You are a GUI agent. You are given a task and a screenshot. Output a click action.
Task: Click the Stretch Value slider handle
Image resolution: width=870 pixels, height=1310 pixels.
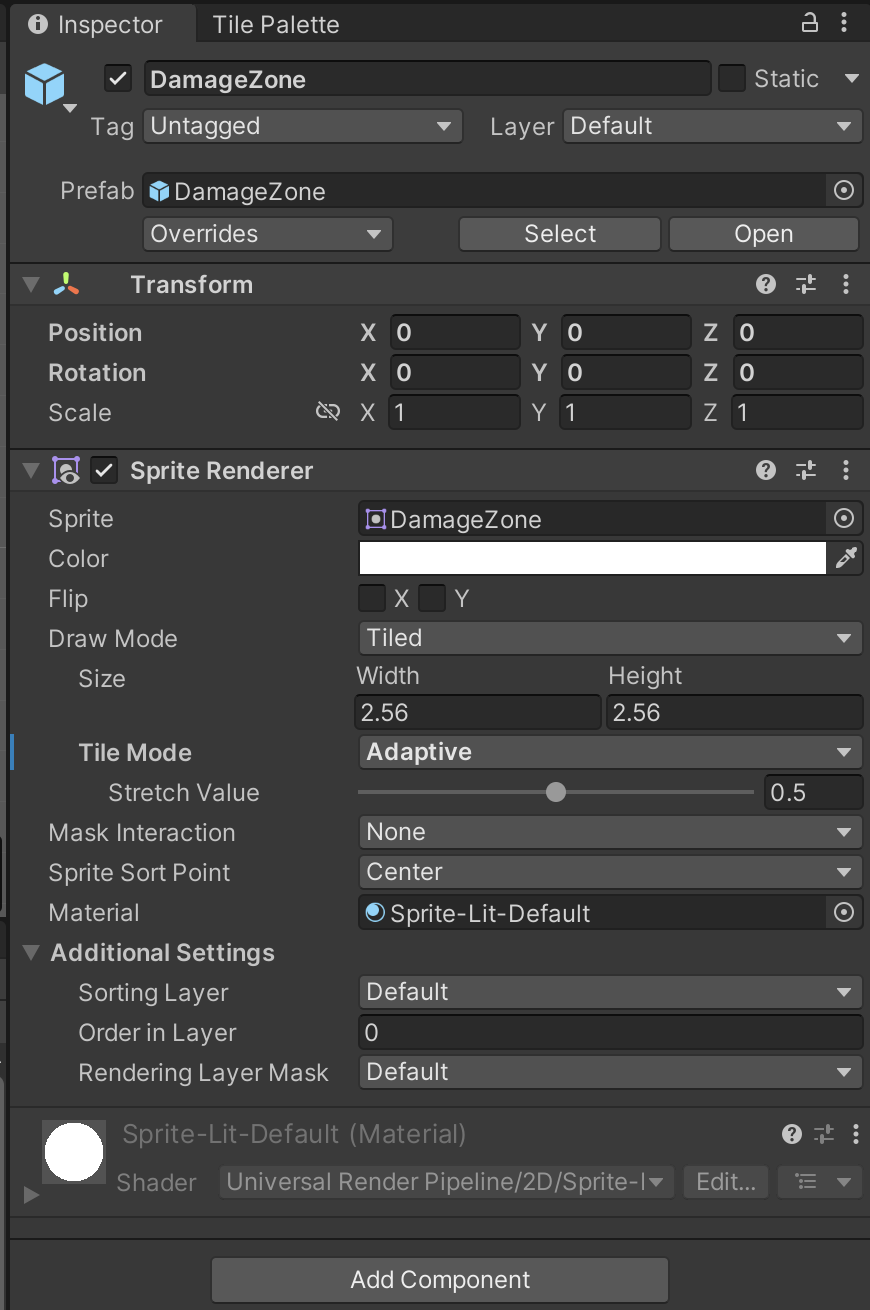click(x=556, y=792)
